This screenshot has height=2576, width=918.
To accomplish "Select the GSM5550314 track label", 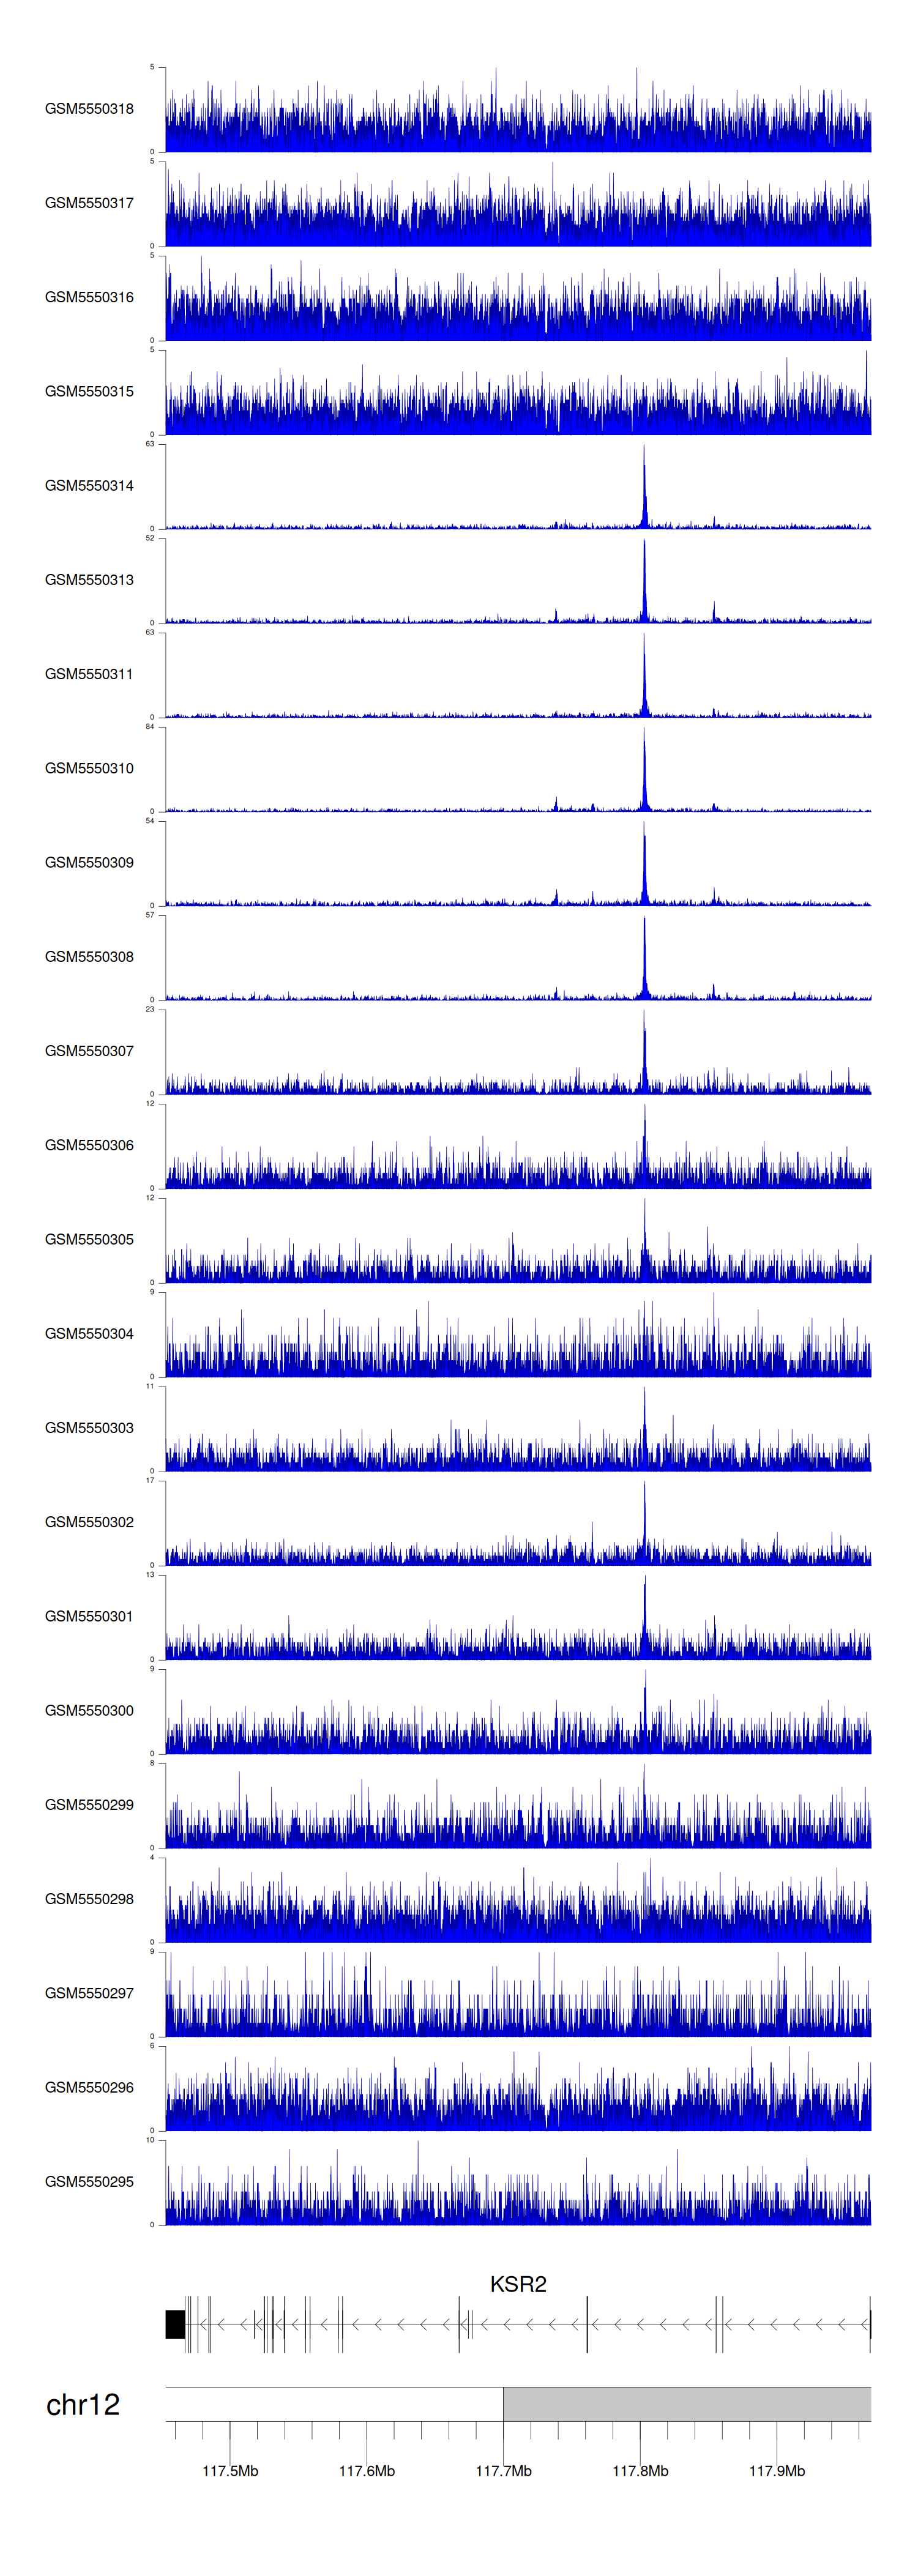I will (89, 486).
